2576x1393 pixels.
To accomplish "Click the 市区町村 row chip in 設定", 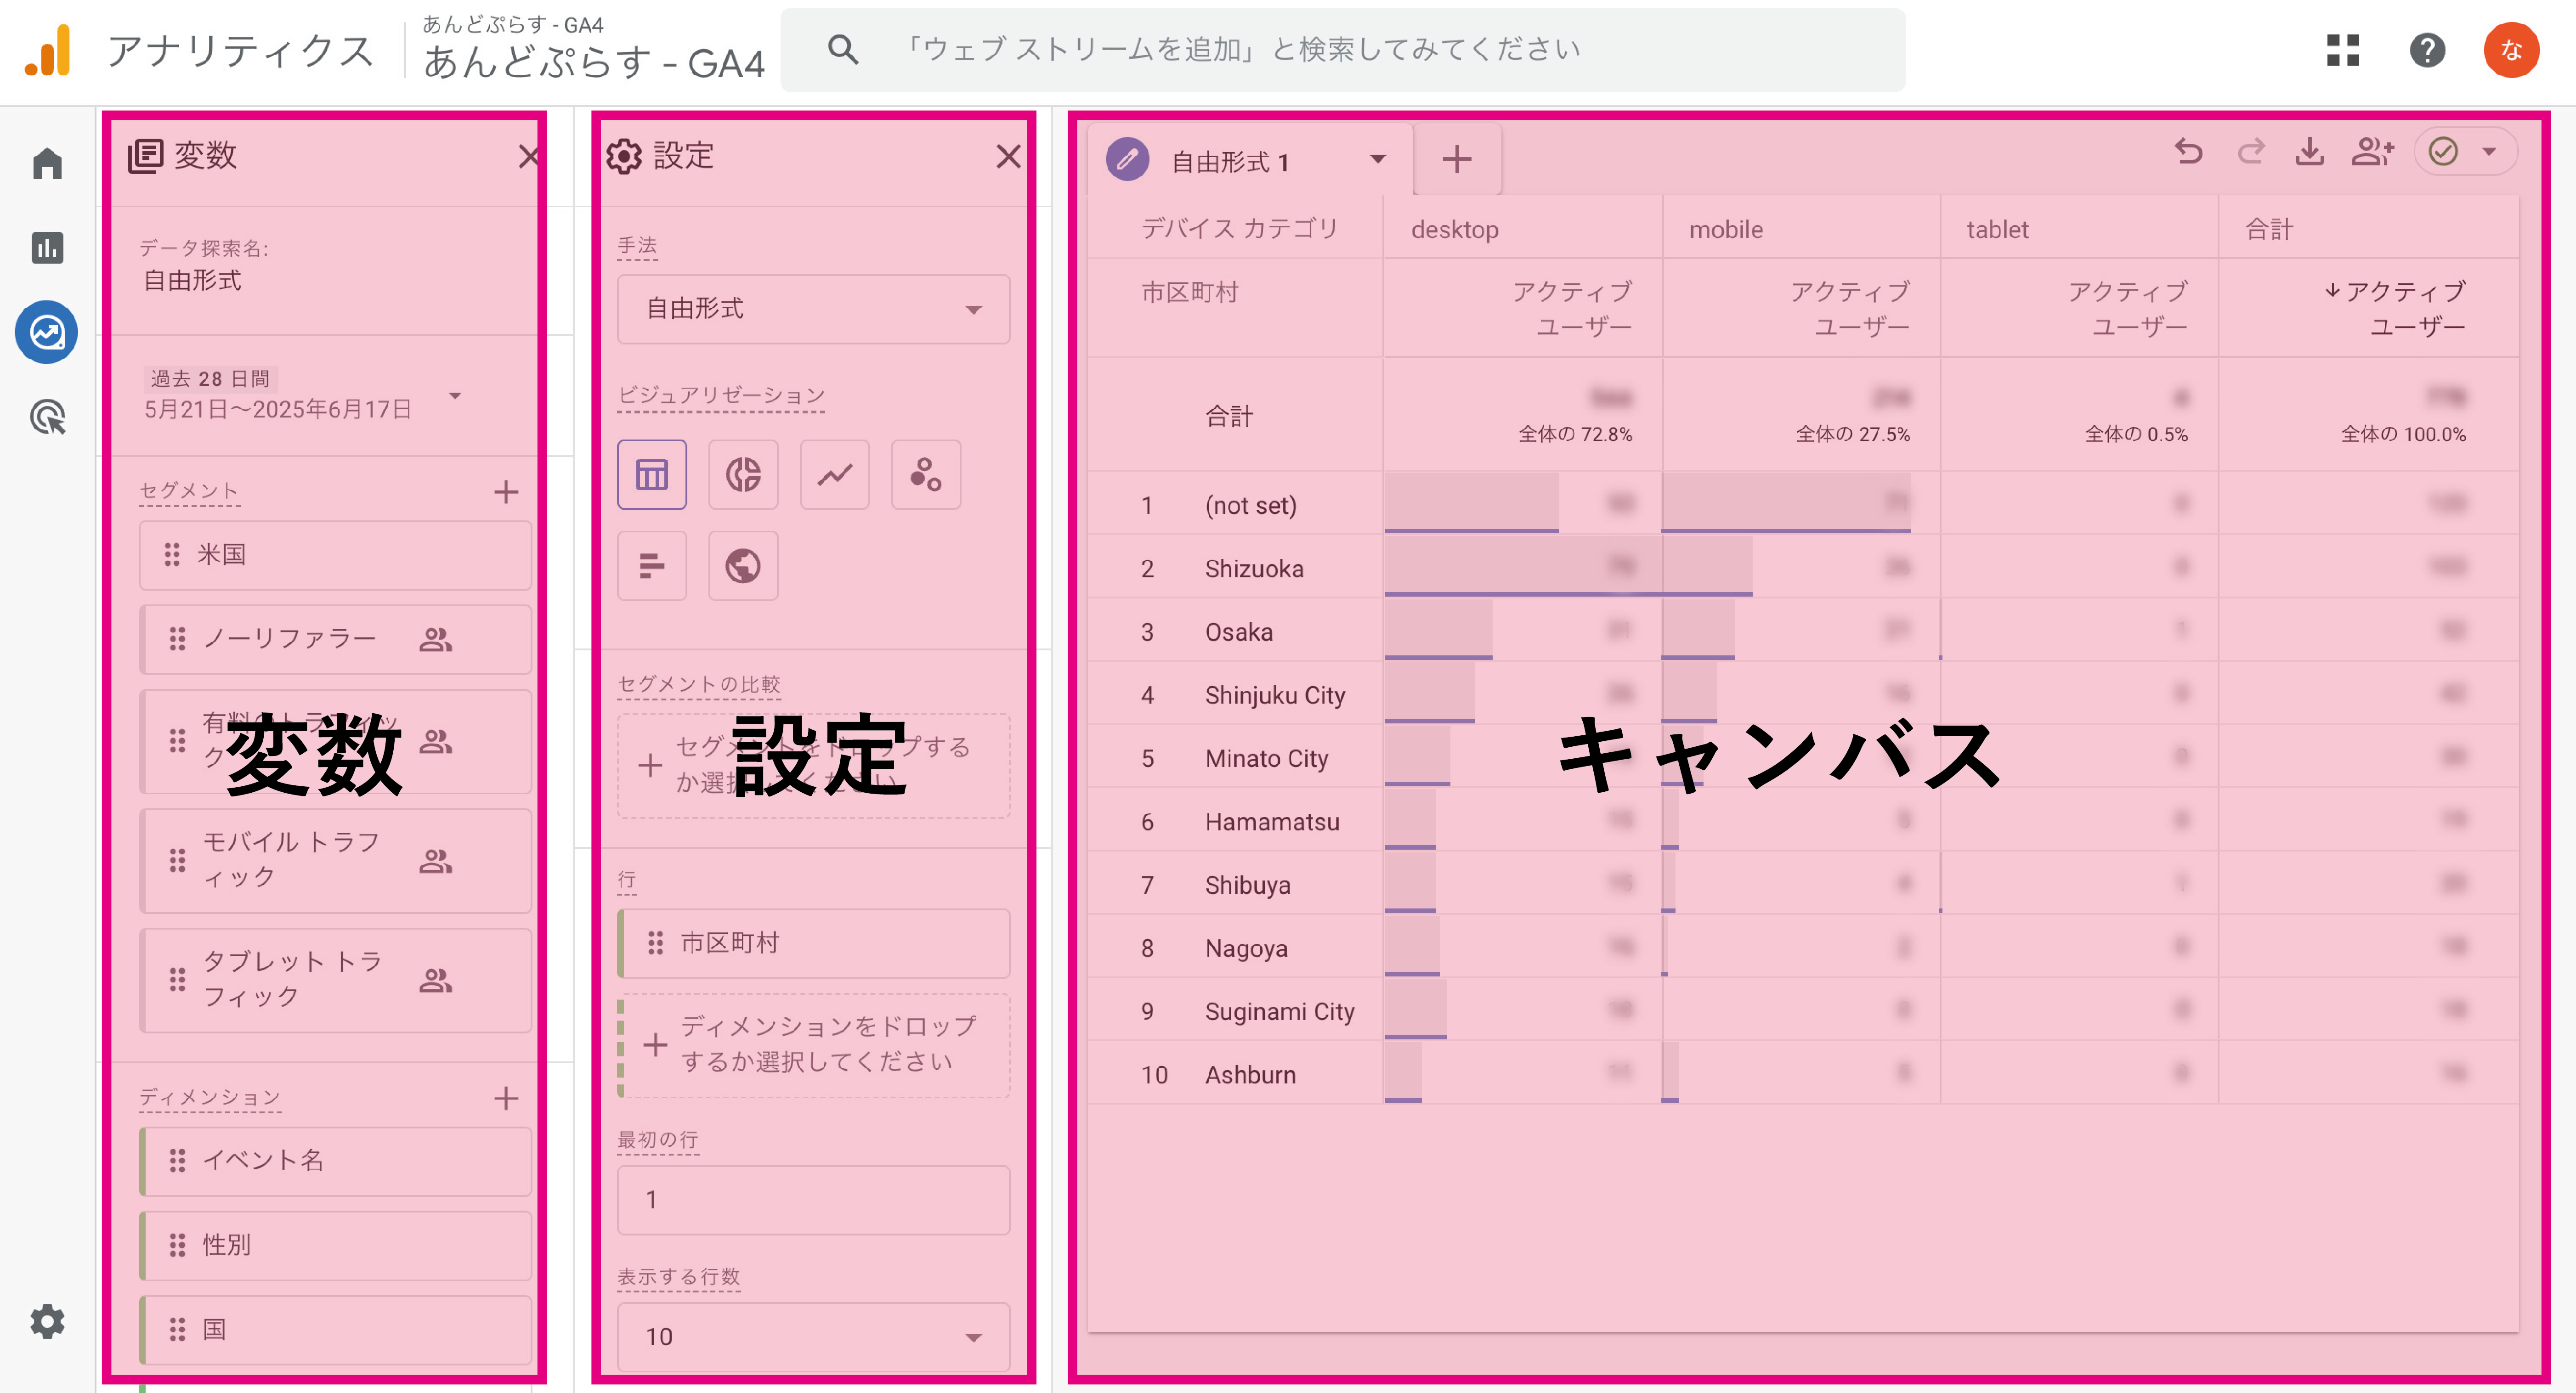I will coord(813,942).
